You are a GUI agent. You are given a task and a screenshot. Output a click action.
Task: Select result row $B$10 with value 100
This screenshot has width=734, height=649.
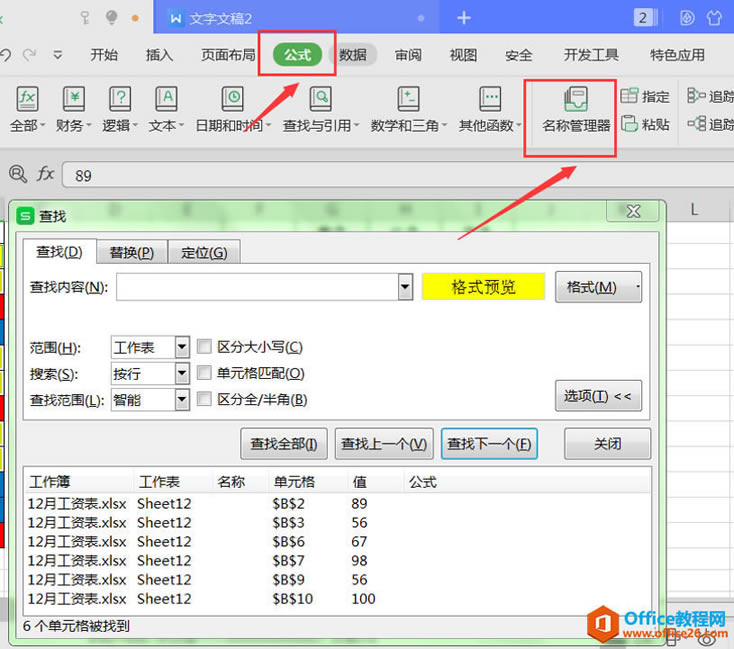coord(337,599)
